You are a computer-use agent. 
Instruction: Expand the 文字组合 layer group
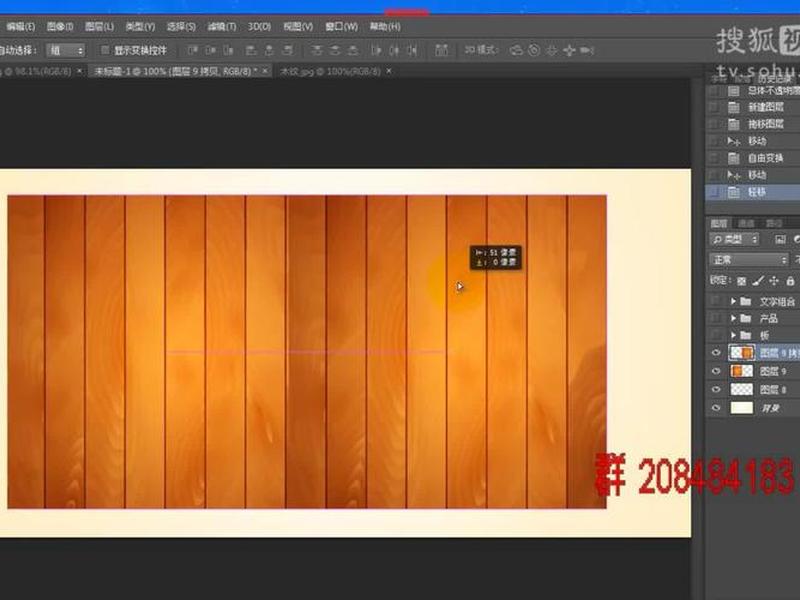pyautogui.click(x=733, y=302)
